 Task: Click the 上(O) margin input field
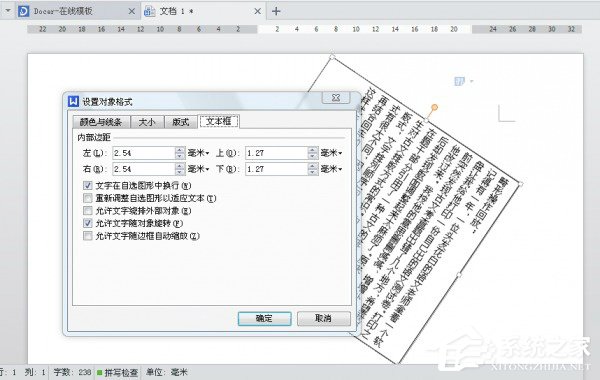(276, 153)
